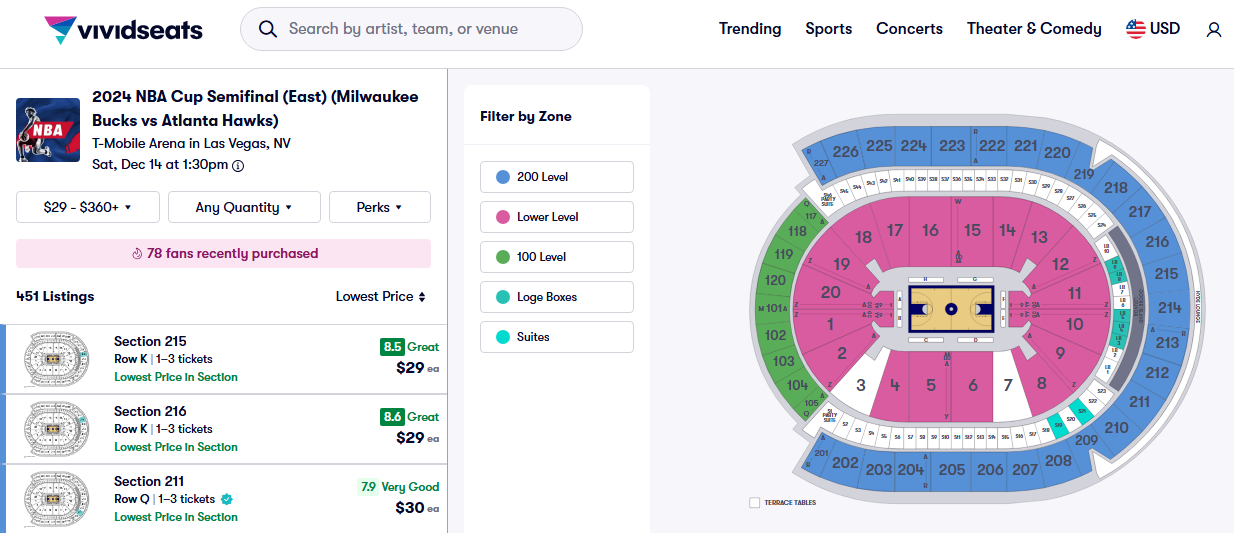Click the search magnifier icon
1234x533 pixels.
[x=267, y=29]
